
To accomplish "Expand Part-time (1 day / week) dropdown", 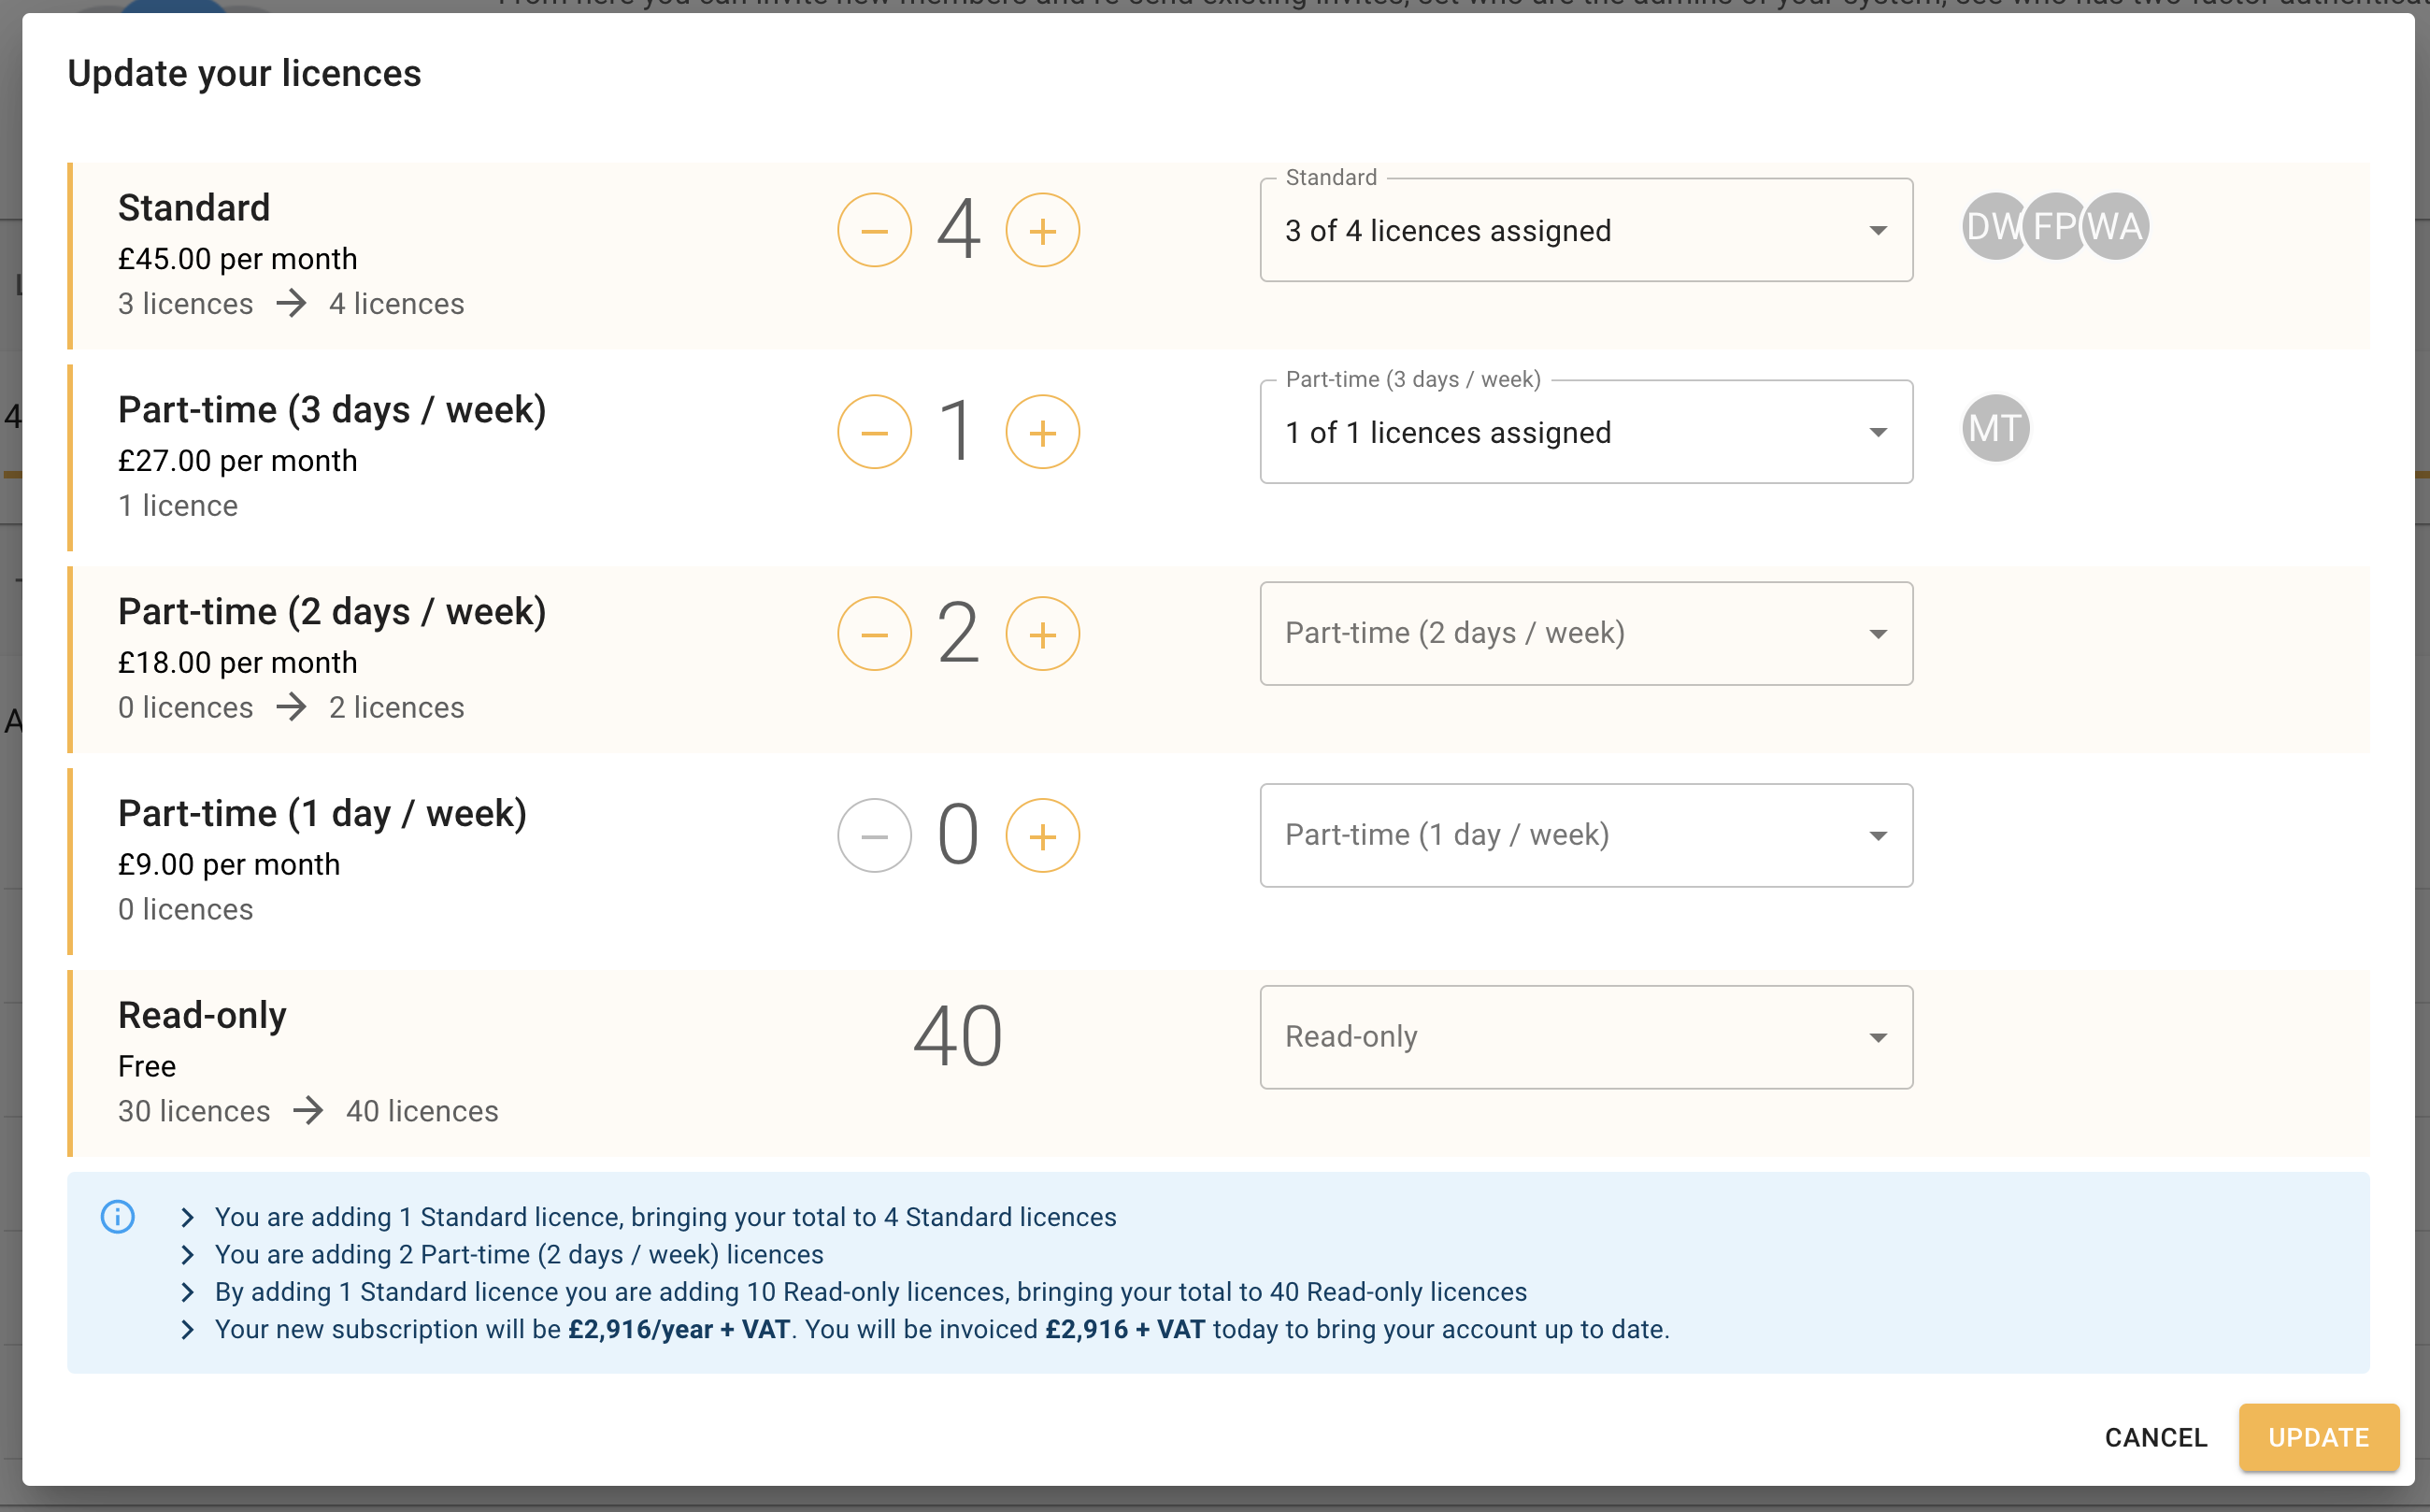I will coord(1585,836).
